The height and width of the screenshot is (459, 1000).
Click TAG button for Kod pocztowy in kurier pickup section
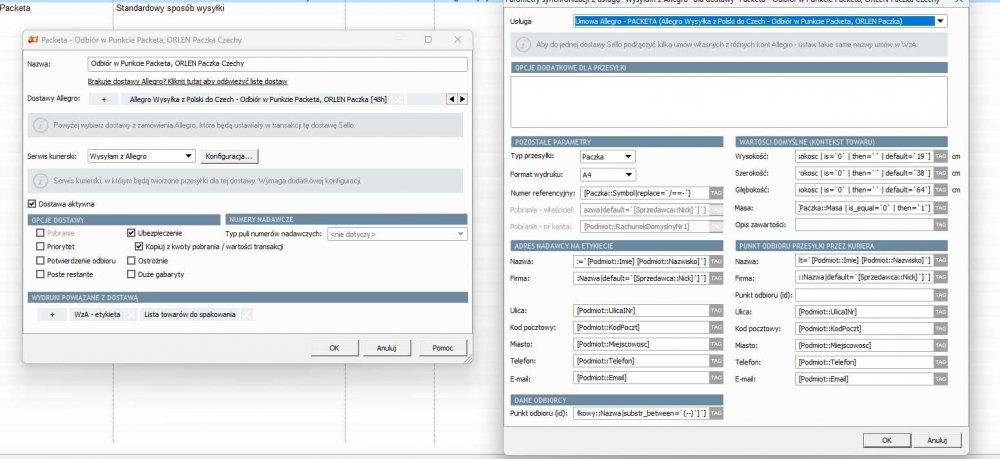point(940,328)
